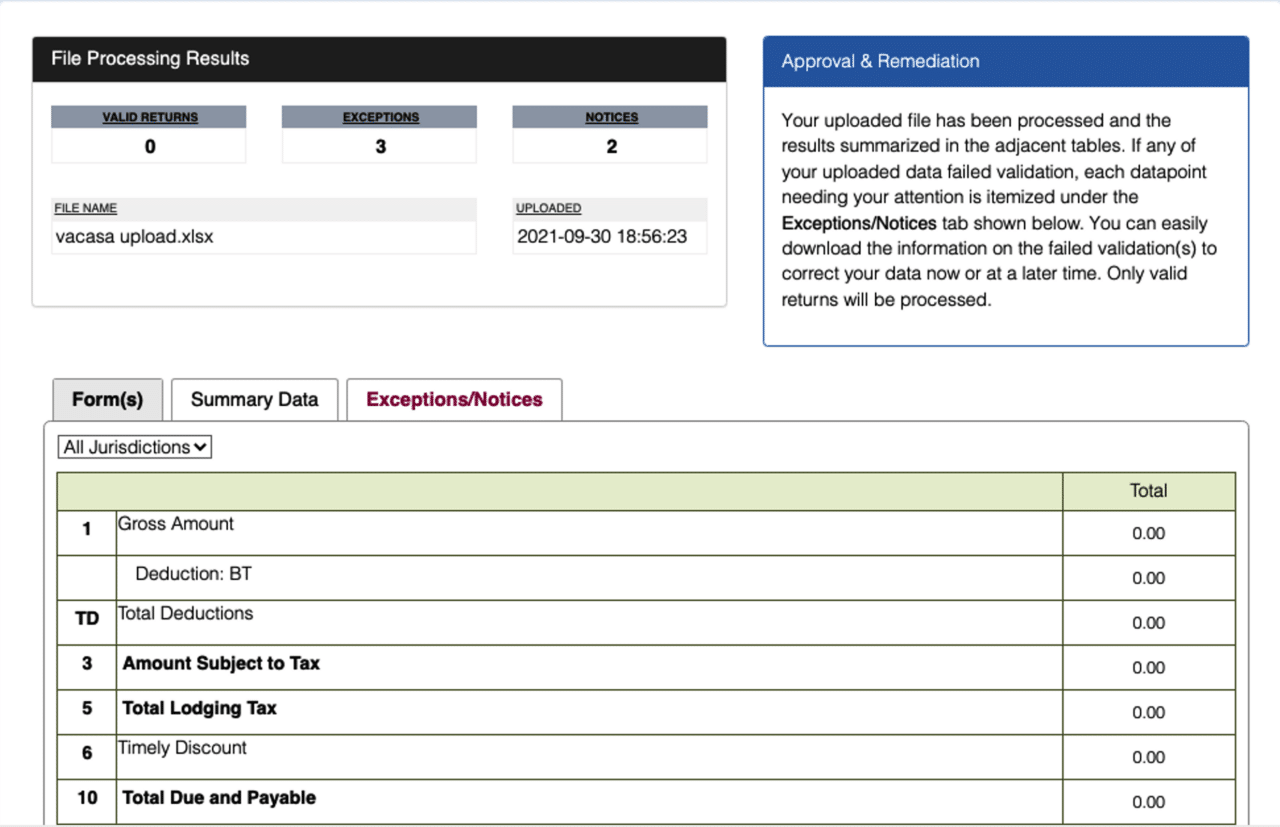
Task: Select the Gross Amount row
Action: pyautogui.click(x=175, y=523)
